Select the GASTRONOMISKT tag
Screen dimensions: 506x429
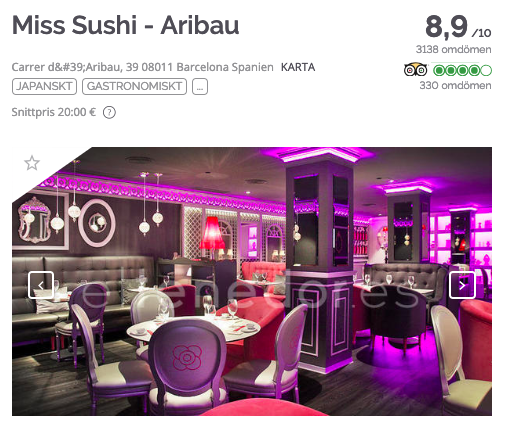pos(134,87)
